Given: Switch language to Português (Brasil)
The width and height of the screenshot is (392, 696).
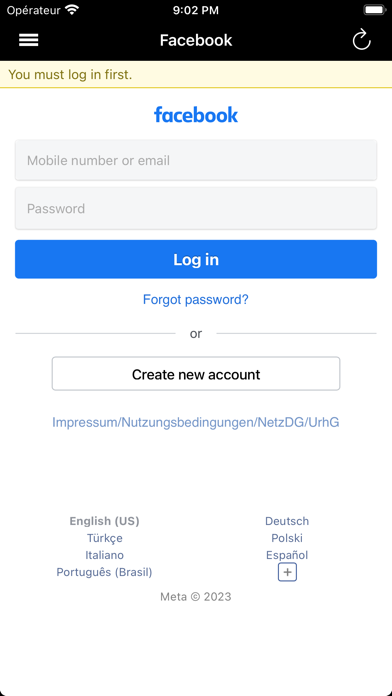Looking at the screenshot, I should [x=104, y=573].
